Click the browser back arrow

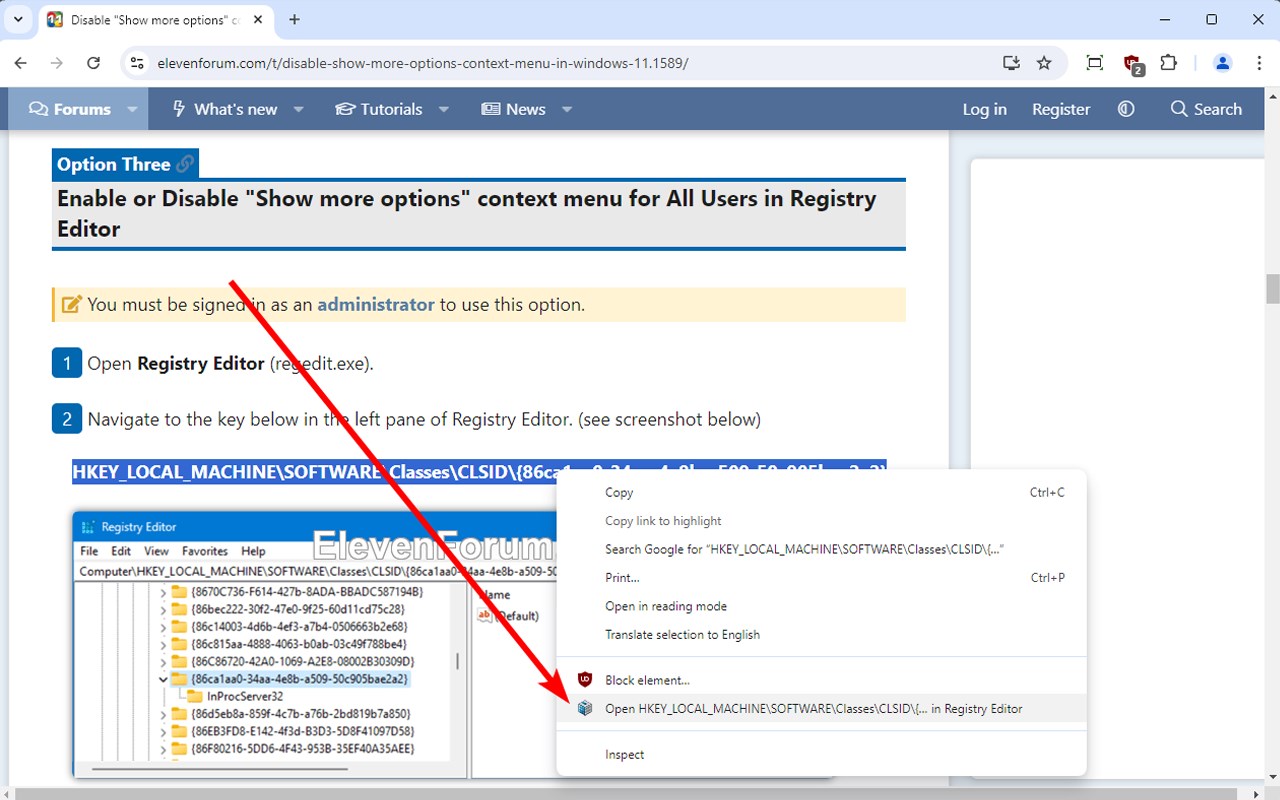pyautogui.click(x=21, y=63)
